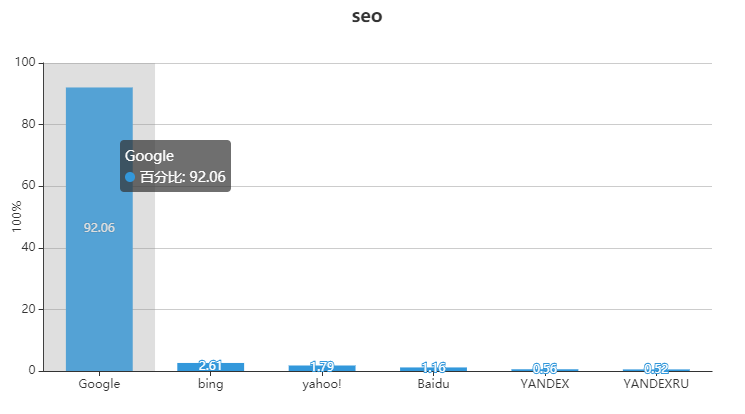Click the yahoo! bar
Viewport: 745px width, 414px height.
point(322,368)
